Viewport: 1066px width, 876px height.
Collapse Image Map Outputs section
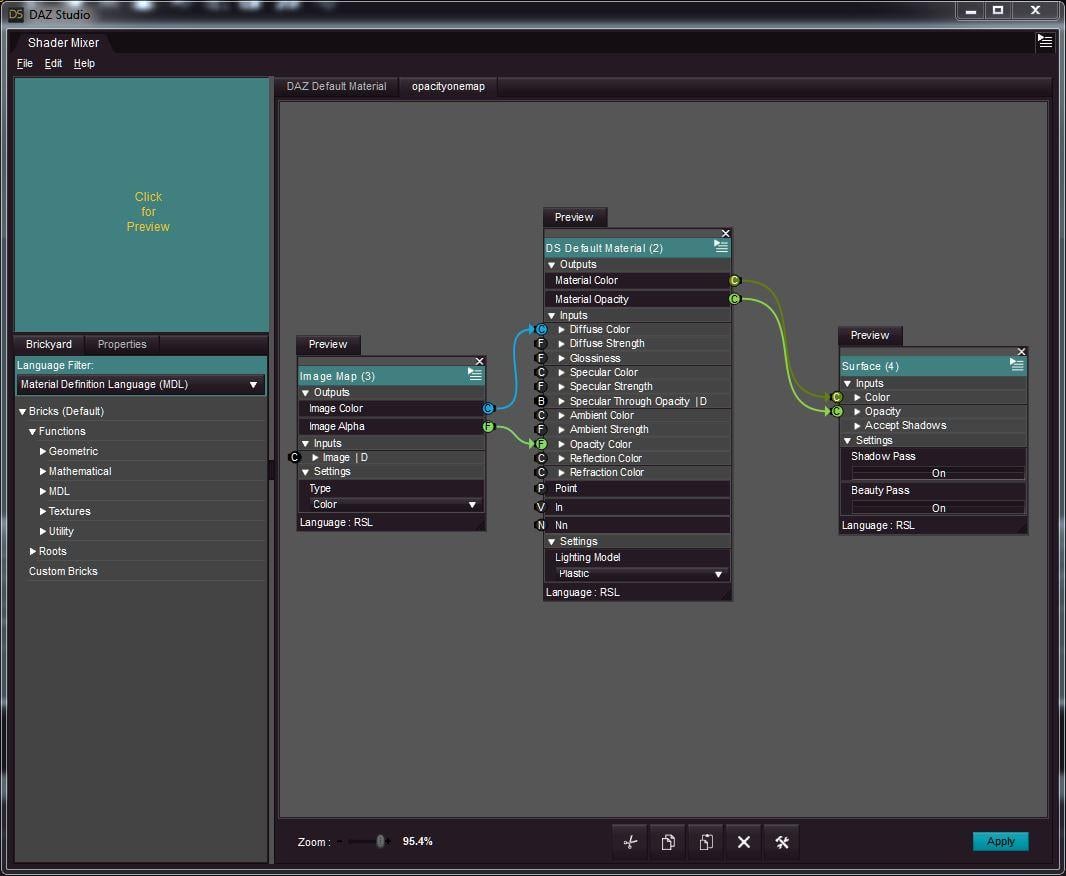pyautogui.click(x=306, y=393)
